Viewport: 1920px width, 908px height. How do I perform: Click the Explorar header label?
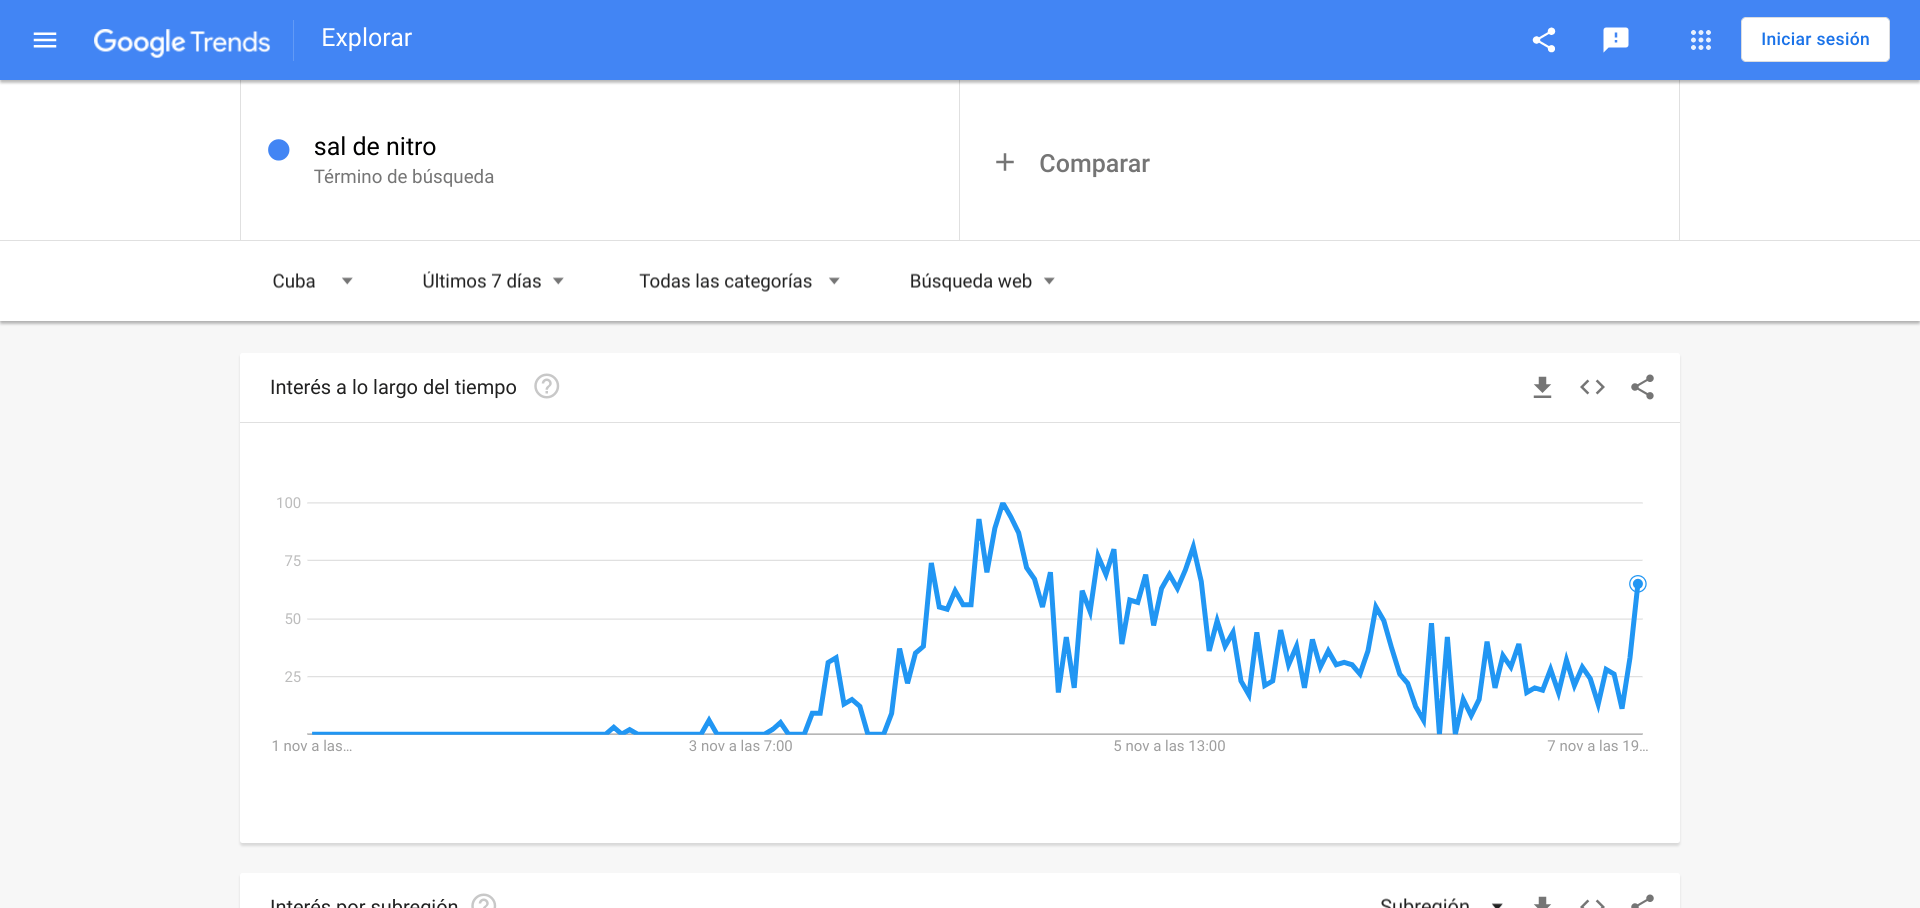coord(366,38)
